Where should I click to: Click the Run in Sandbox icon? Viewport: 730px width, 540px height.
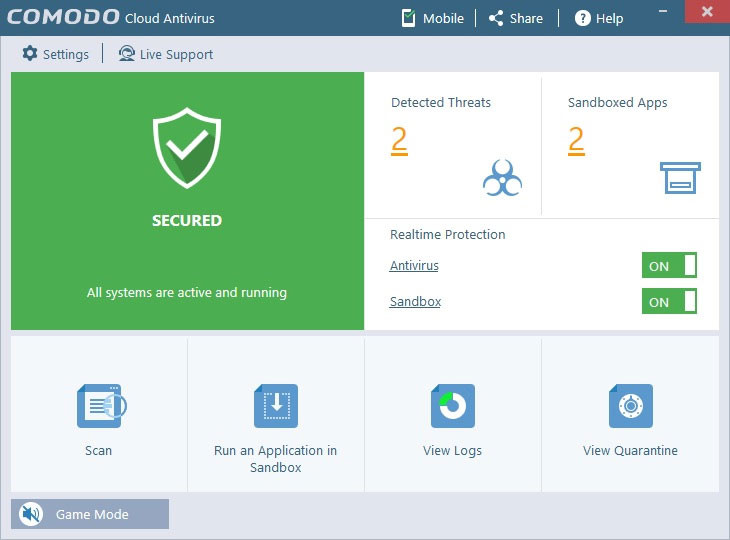click(276, 405)
